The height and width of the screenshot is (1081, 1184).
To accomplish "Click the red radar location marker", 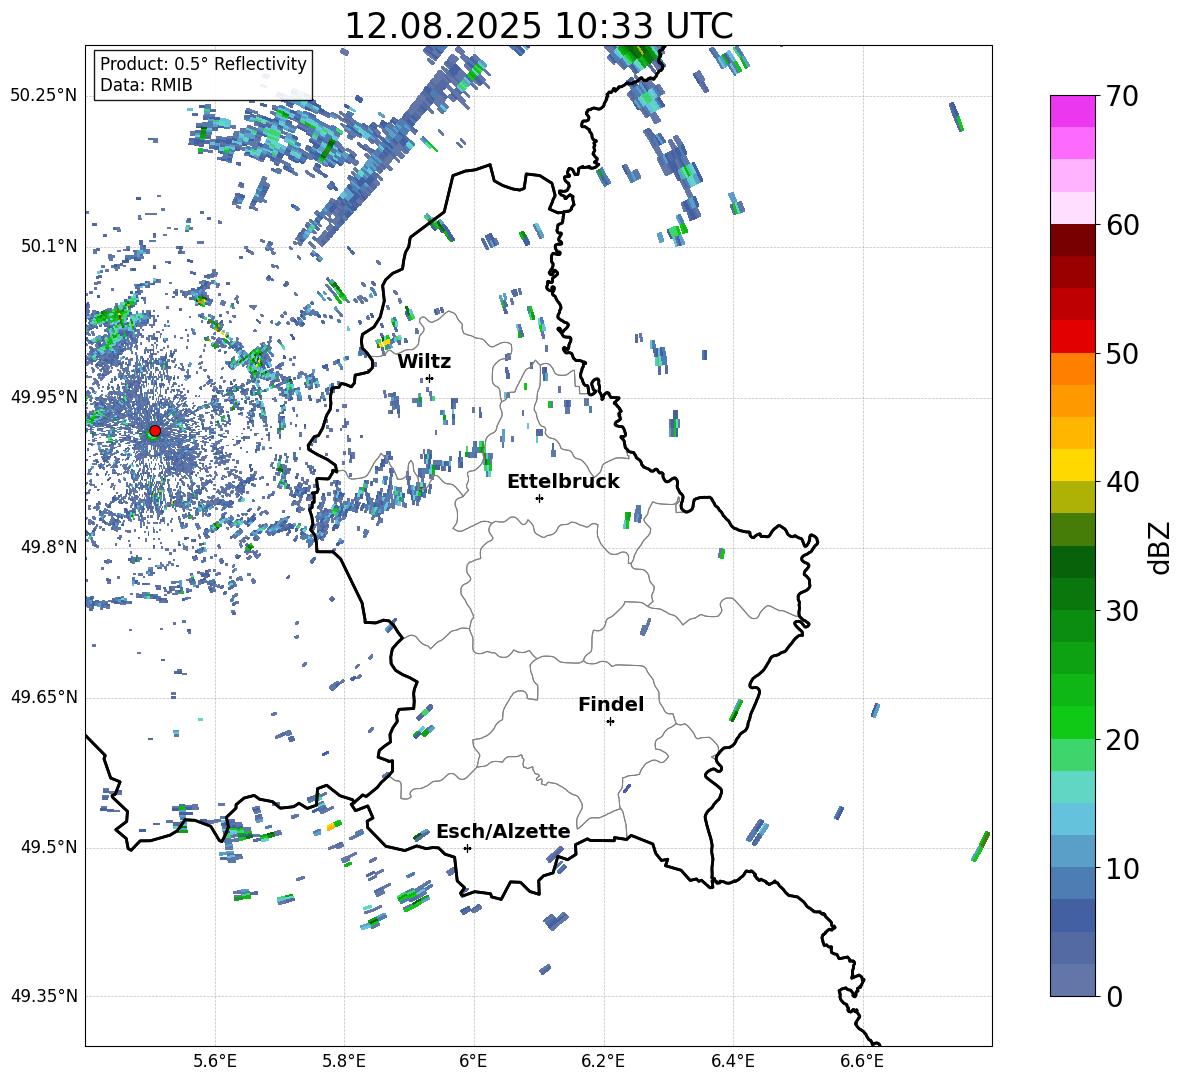I will (x=155, y=430).
